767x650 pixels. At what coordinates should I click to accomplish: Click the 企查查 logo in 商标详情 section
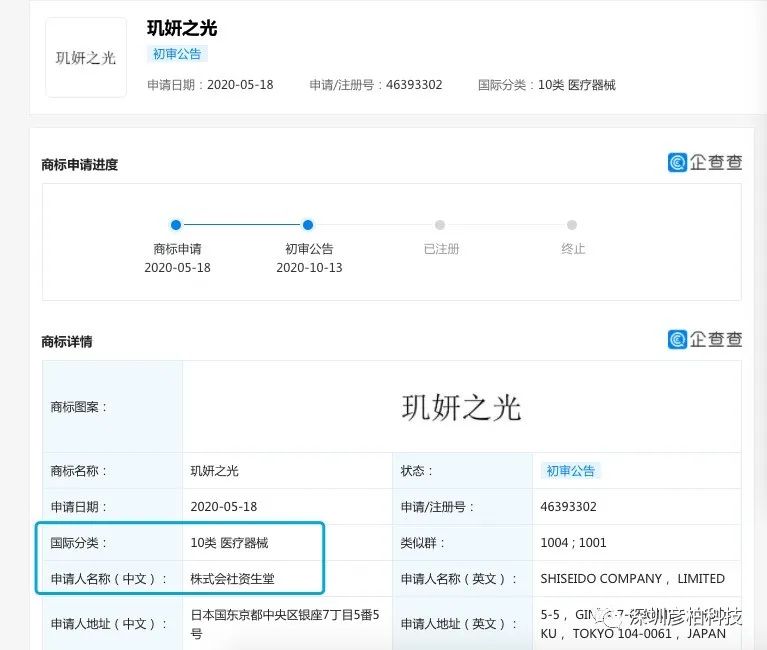click(705, 339)
